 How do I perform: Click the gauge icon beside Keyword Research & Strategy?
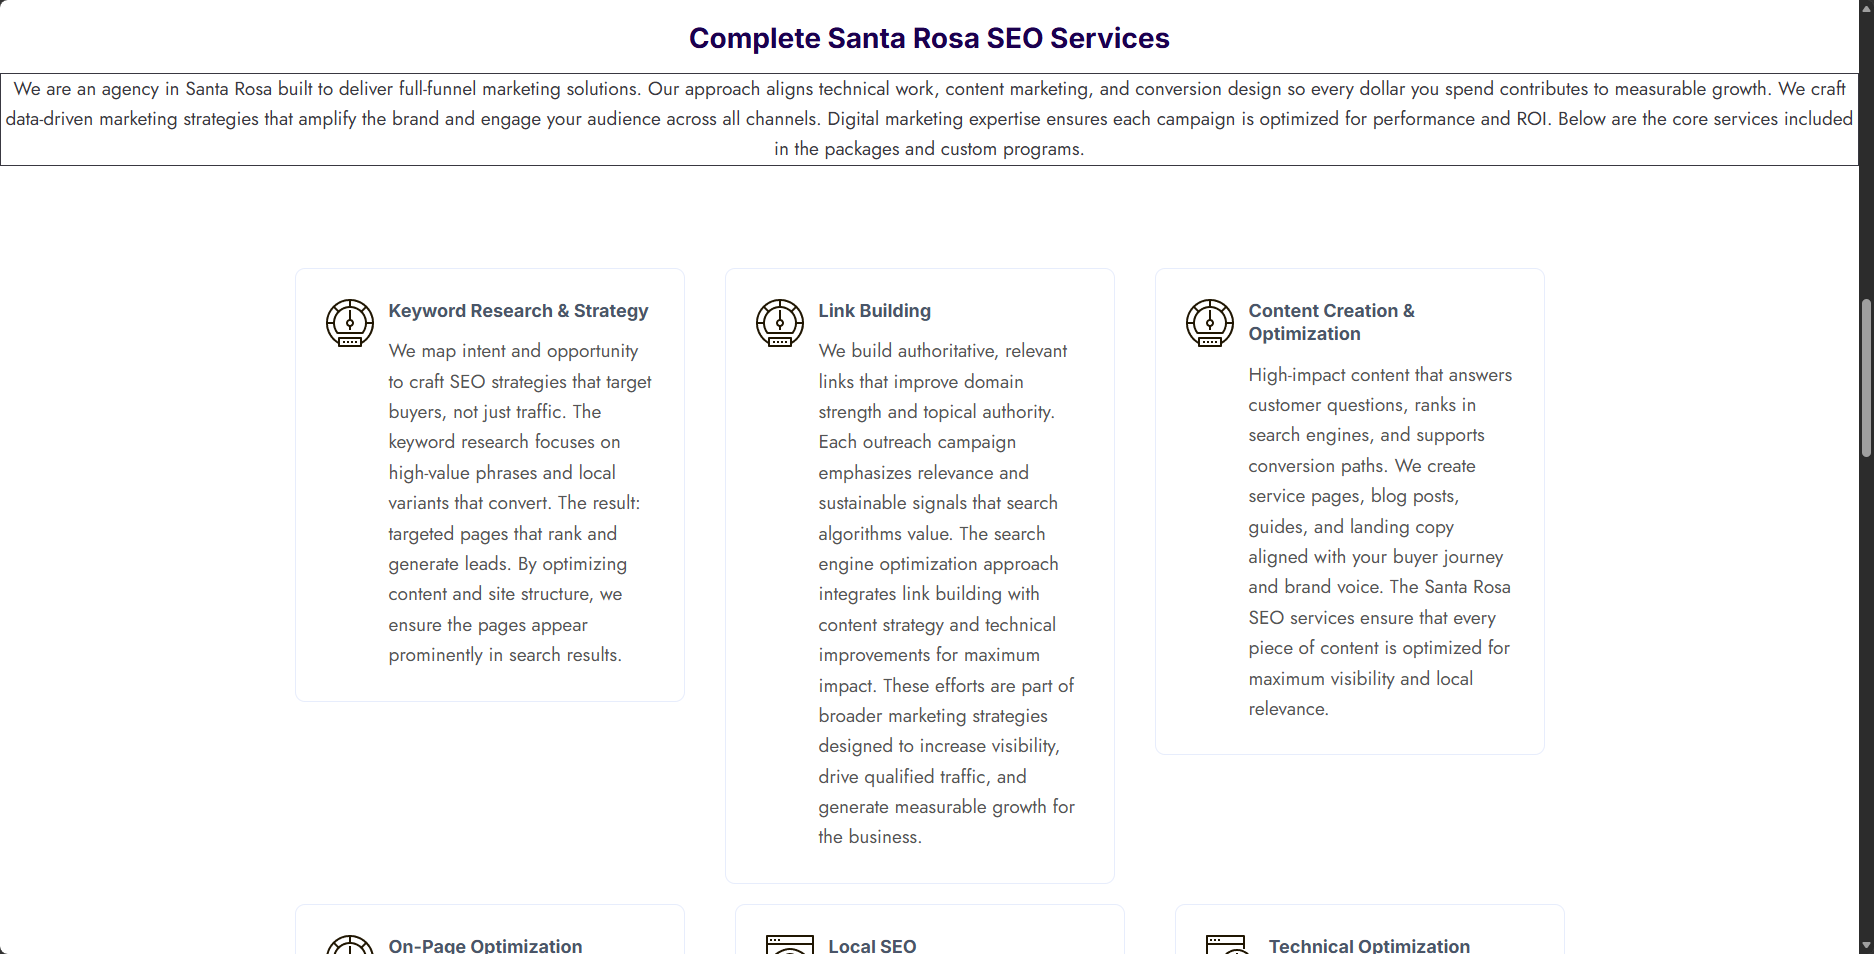pos(349,323)
